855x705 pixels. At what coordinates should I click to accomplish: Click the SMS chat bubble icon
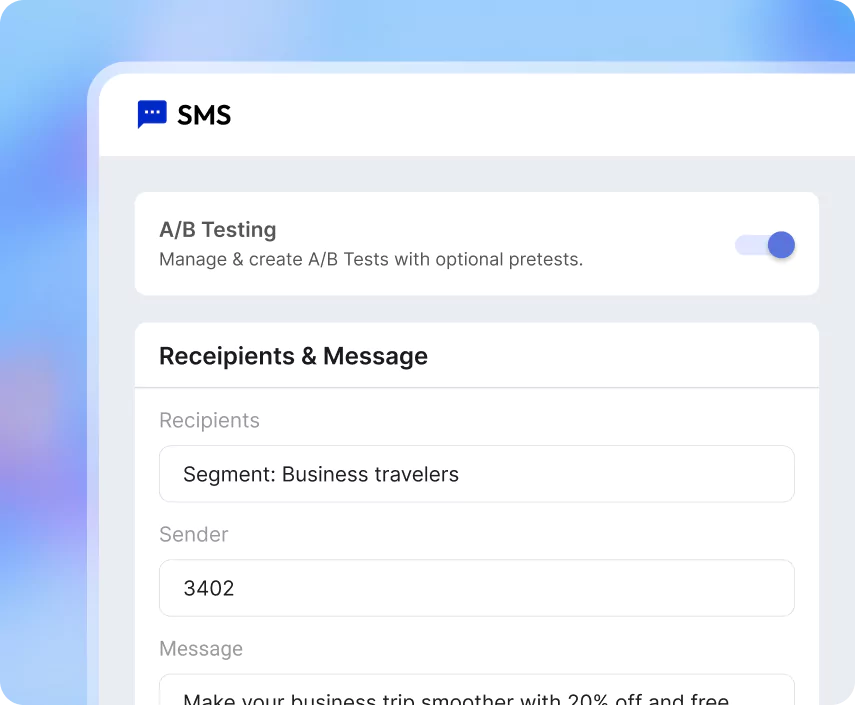152,115
